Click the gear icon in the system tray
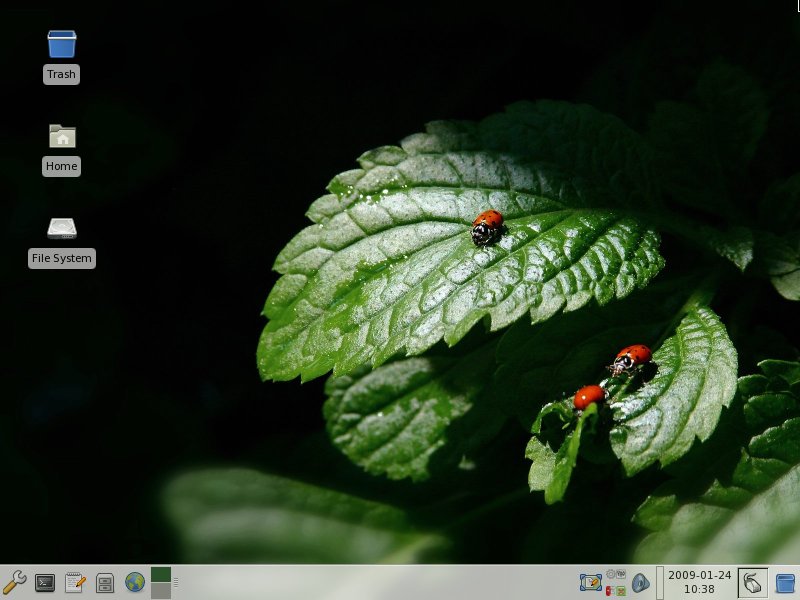Image resolution: width=800 pixels, height=600 pixels. 611,575
